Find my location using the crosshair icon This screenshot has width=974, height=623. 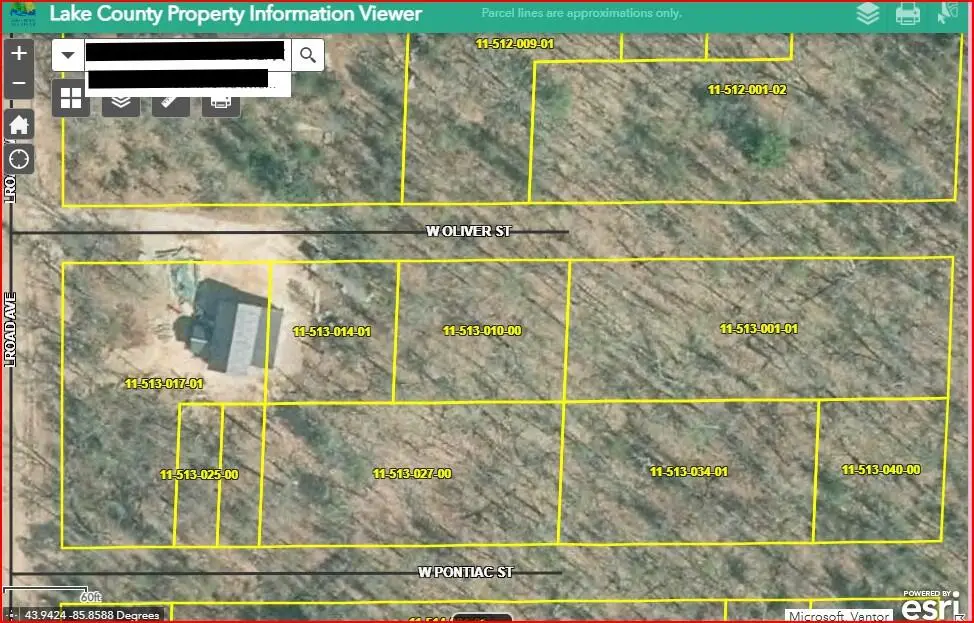18,158
